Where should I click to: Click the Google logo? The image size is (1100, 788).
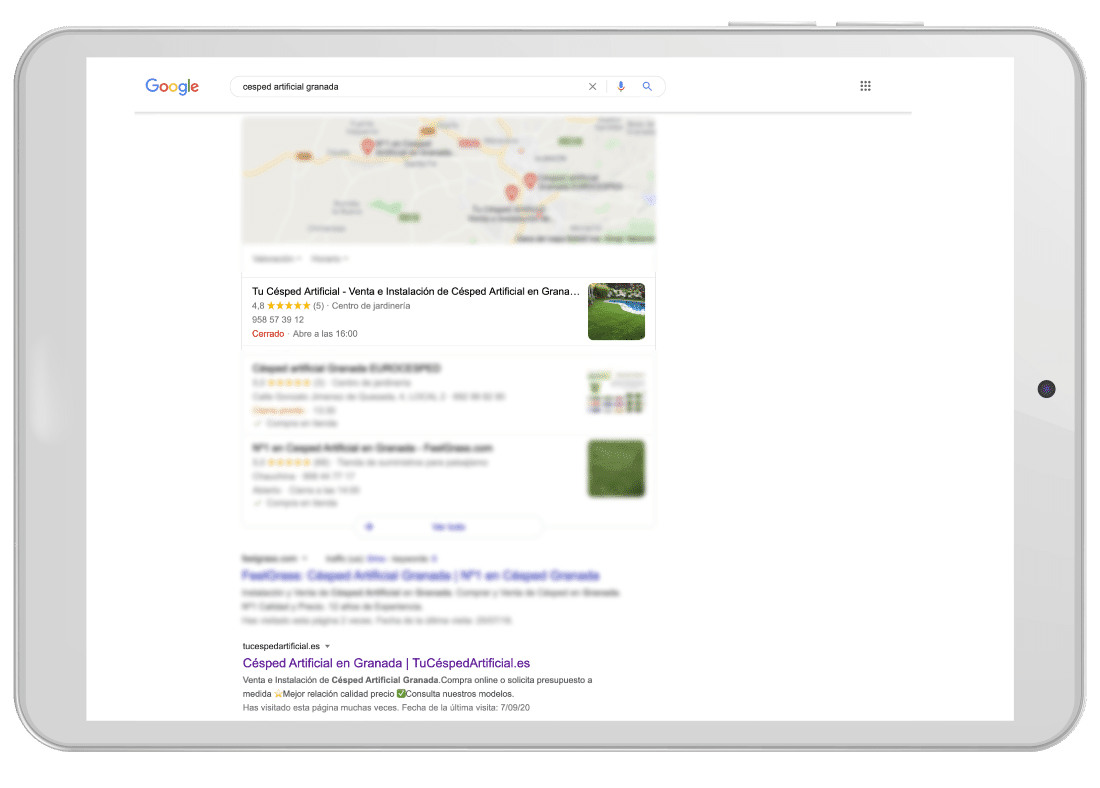click(172, 86)
